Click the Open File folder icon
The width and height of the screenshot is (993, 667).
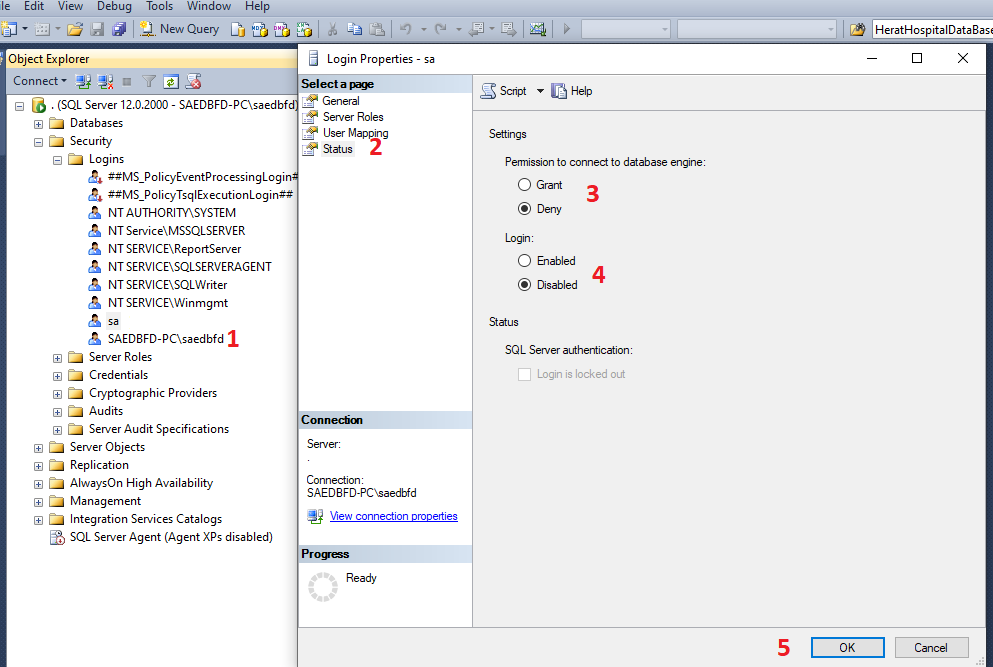click(75, 29)
